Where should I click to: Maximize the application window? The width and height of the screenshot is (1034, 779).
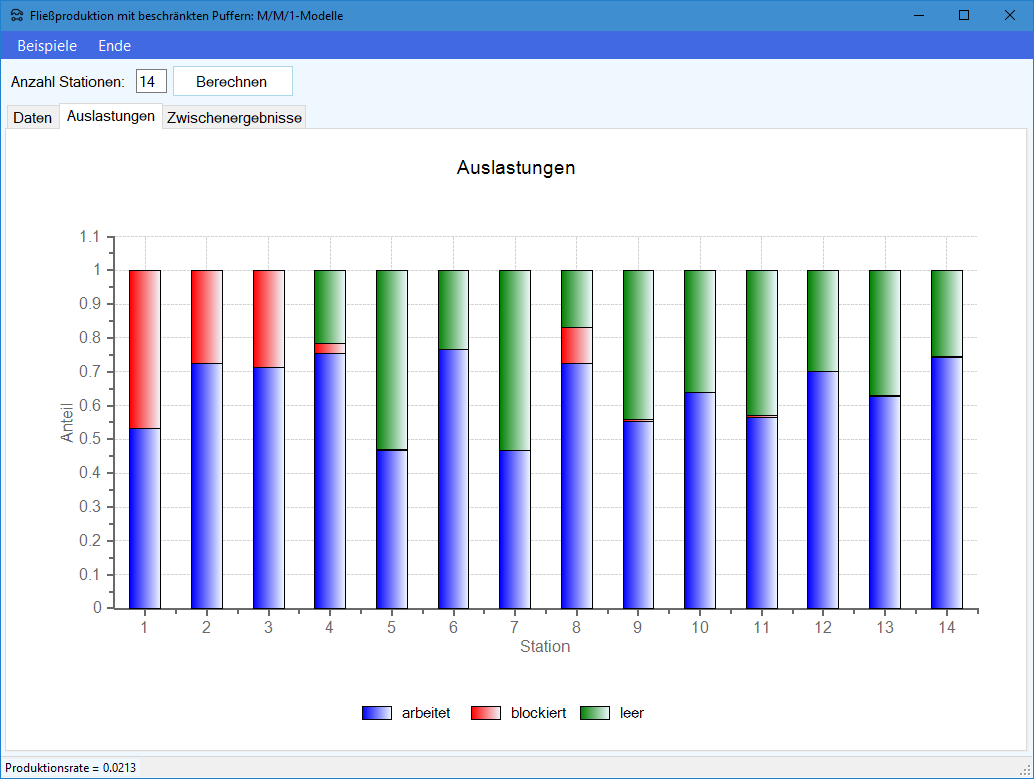coord(964,15)
